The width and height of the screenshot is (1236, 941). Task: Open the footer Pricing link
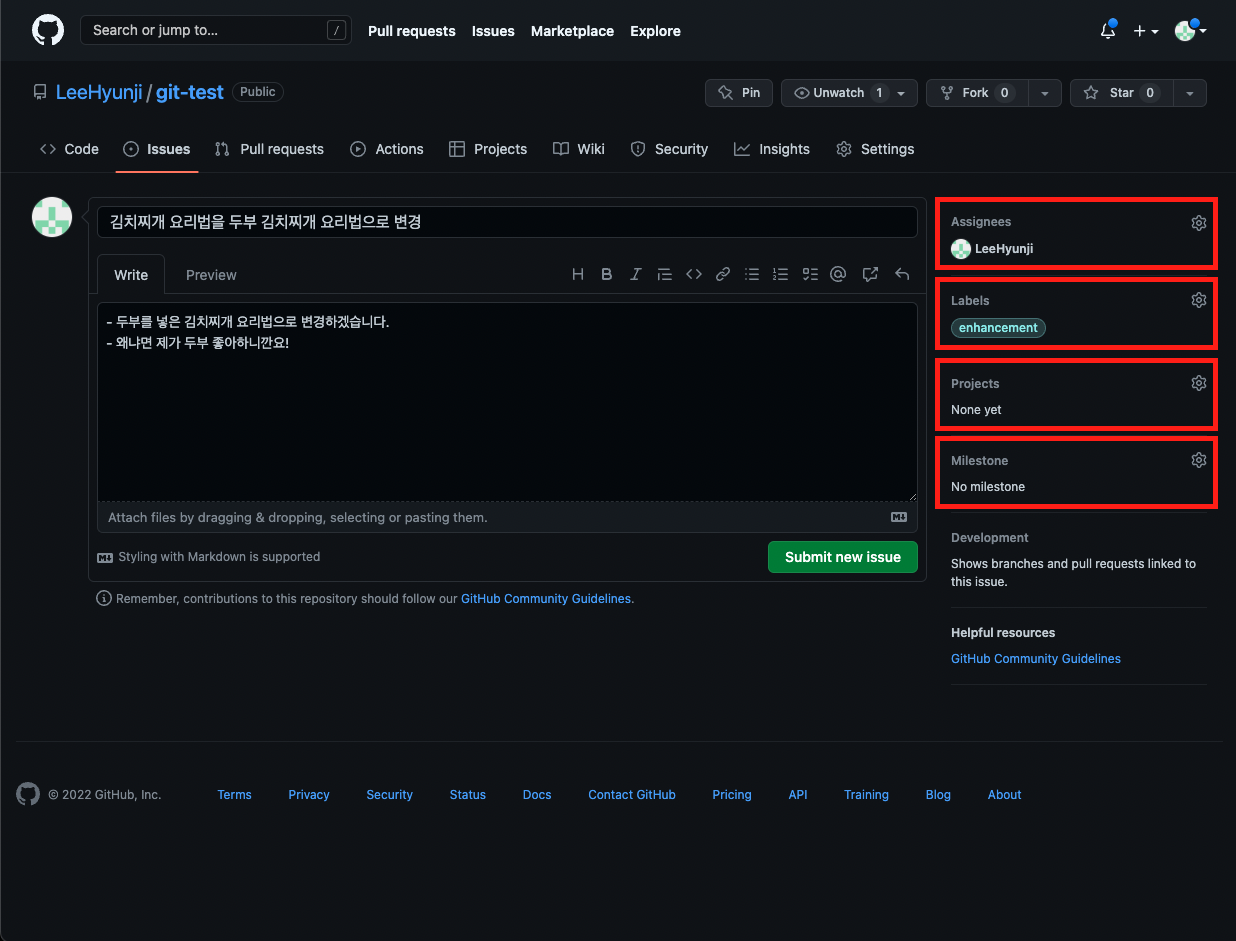pos(732,794)
